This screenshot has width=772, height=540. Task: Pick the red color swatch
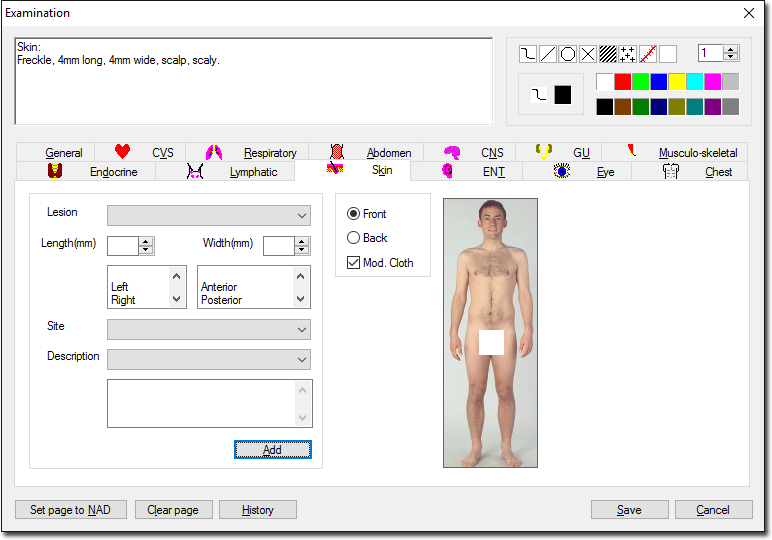pos(623,82)
